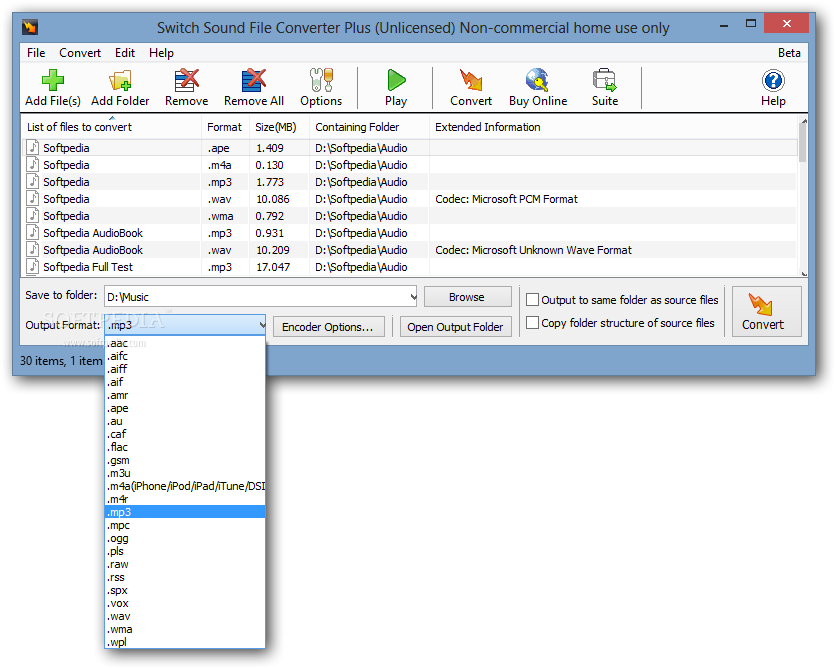This screenshot has width=836, height=669.
Task: Choose .wav from the format list
Action: point(184,616)
